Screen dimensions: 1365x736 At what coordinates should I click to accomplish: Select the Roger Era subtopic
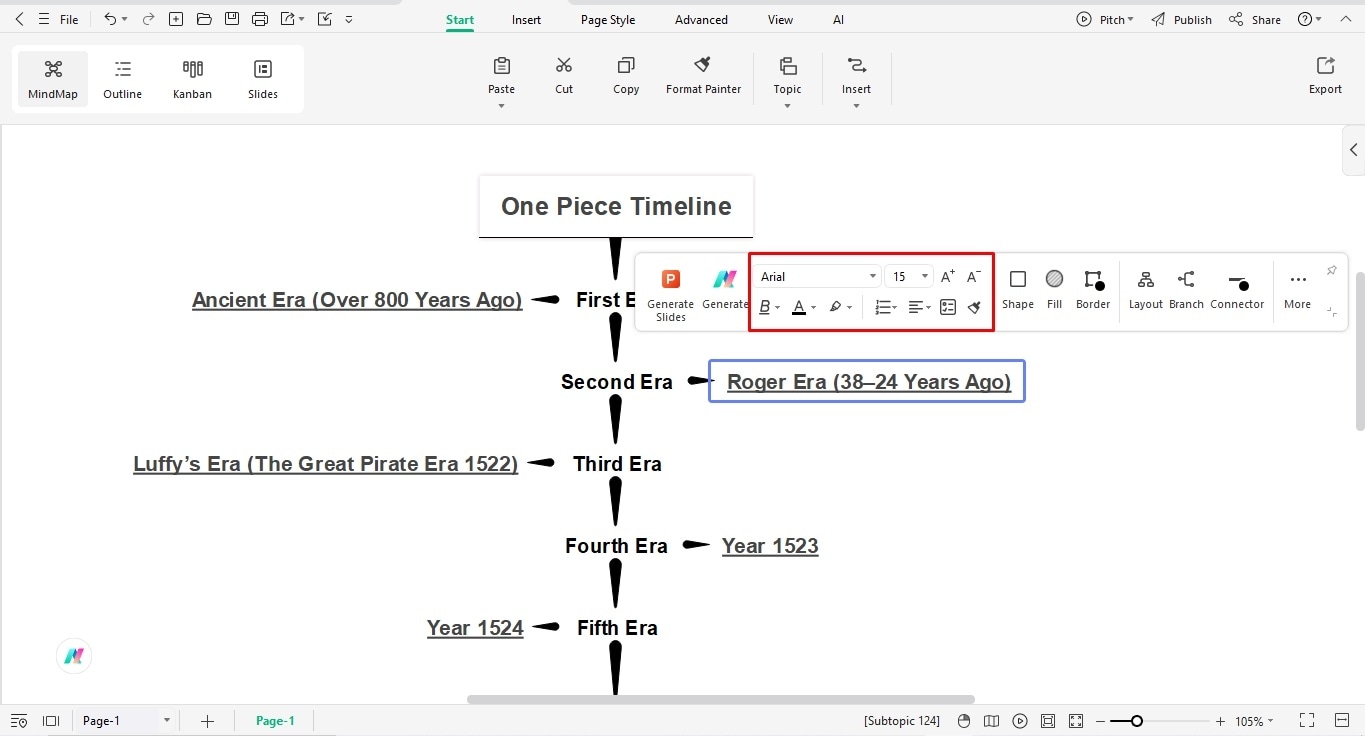pyautogui.click(x=868, y=381)
